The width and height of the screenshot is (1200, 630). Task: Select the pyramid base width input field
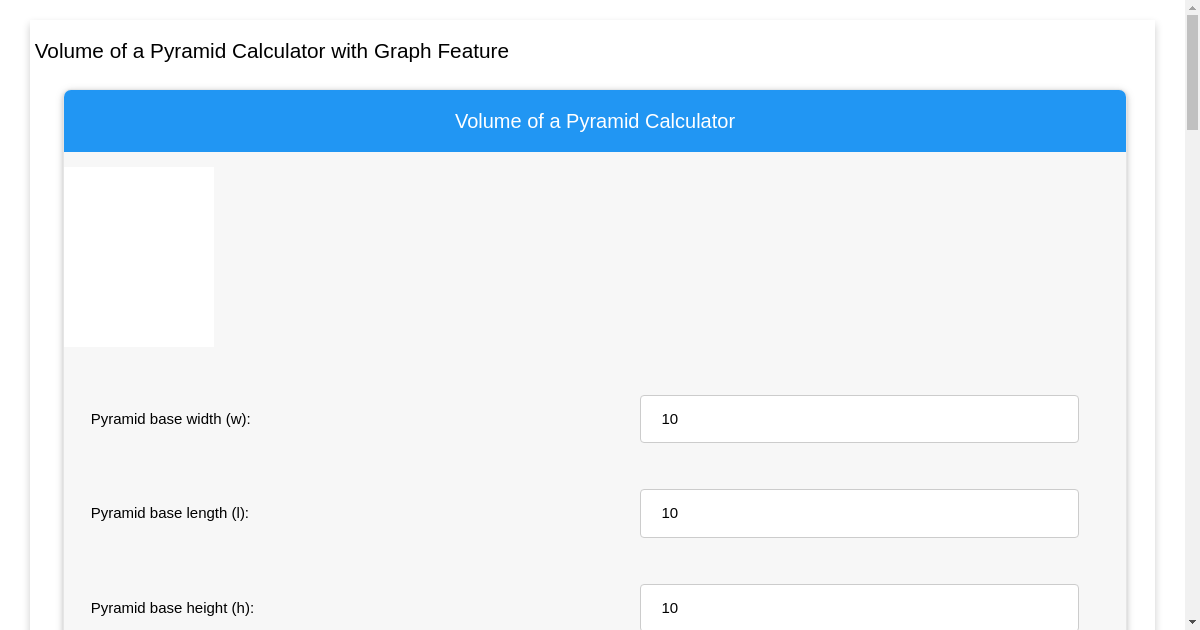click(x=859, y=419)
